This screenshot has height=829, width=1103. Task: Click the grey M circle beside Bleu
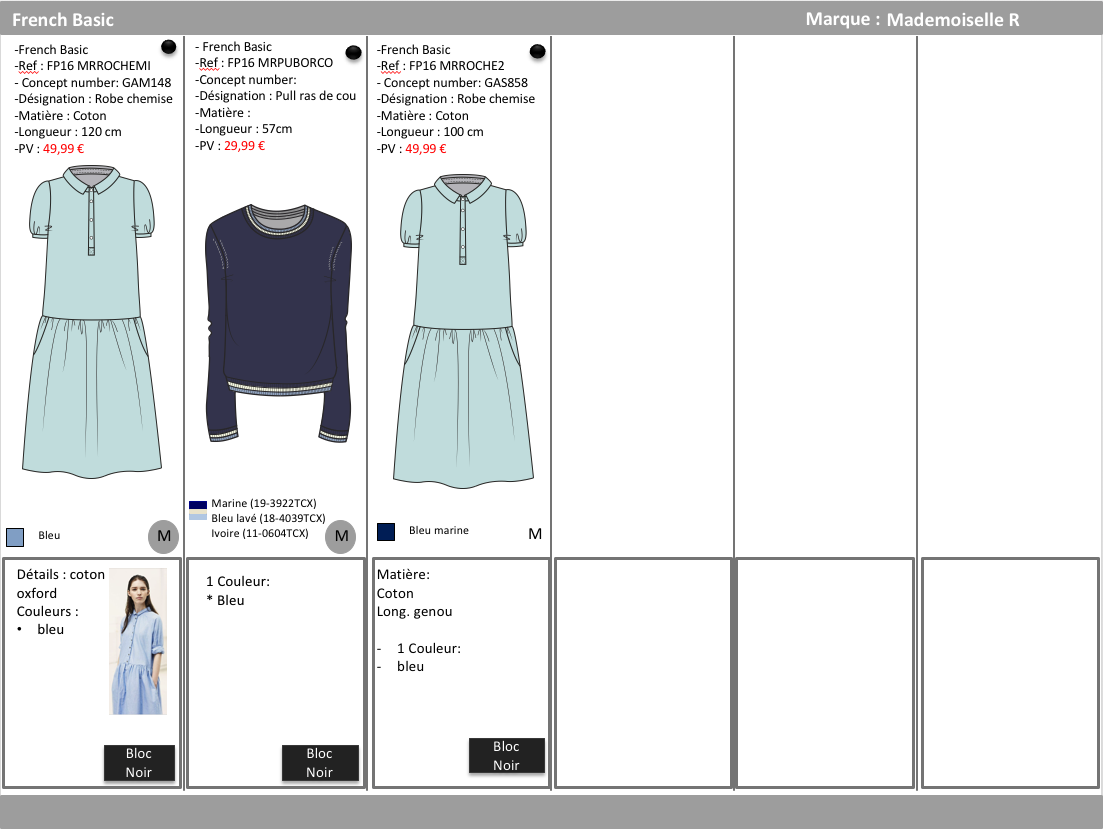pyautogui.click(x=164, y=536)
